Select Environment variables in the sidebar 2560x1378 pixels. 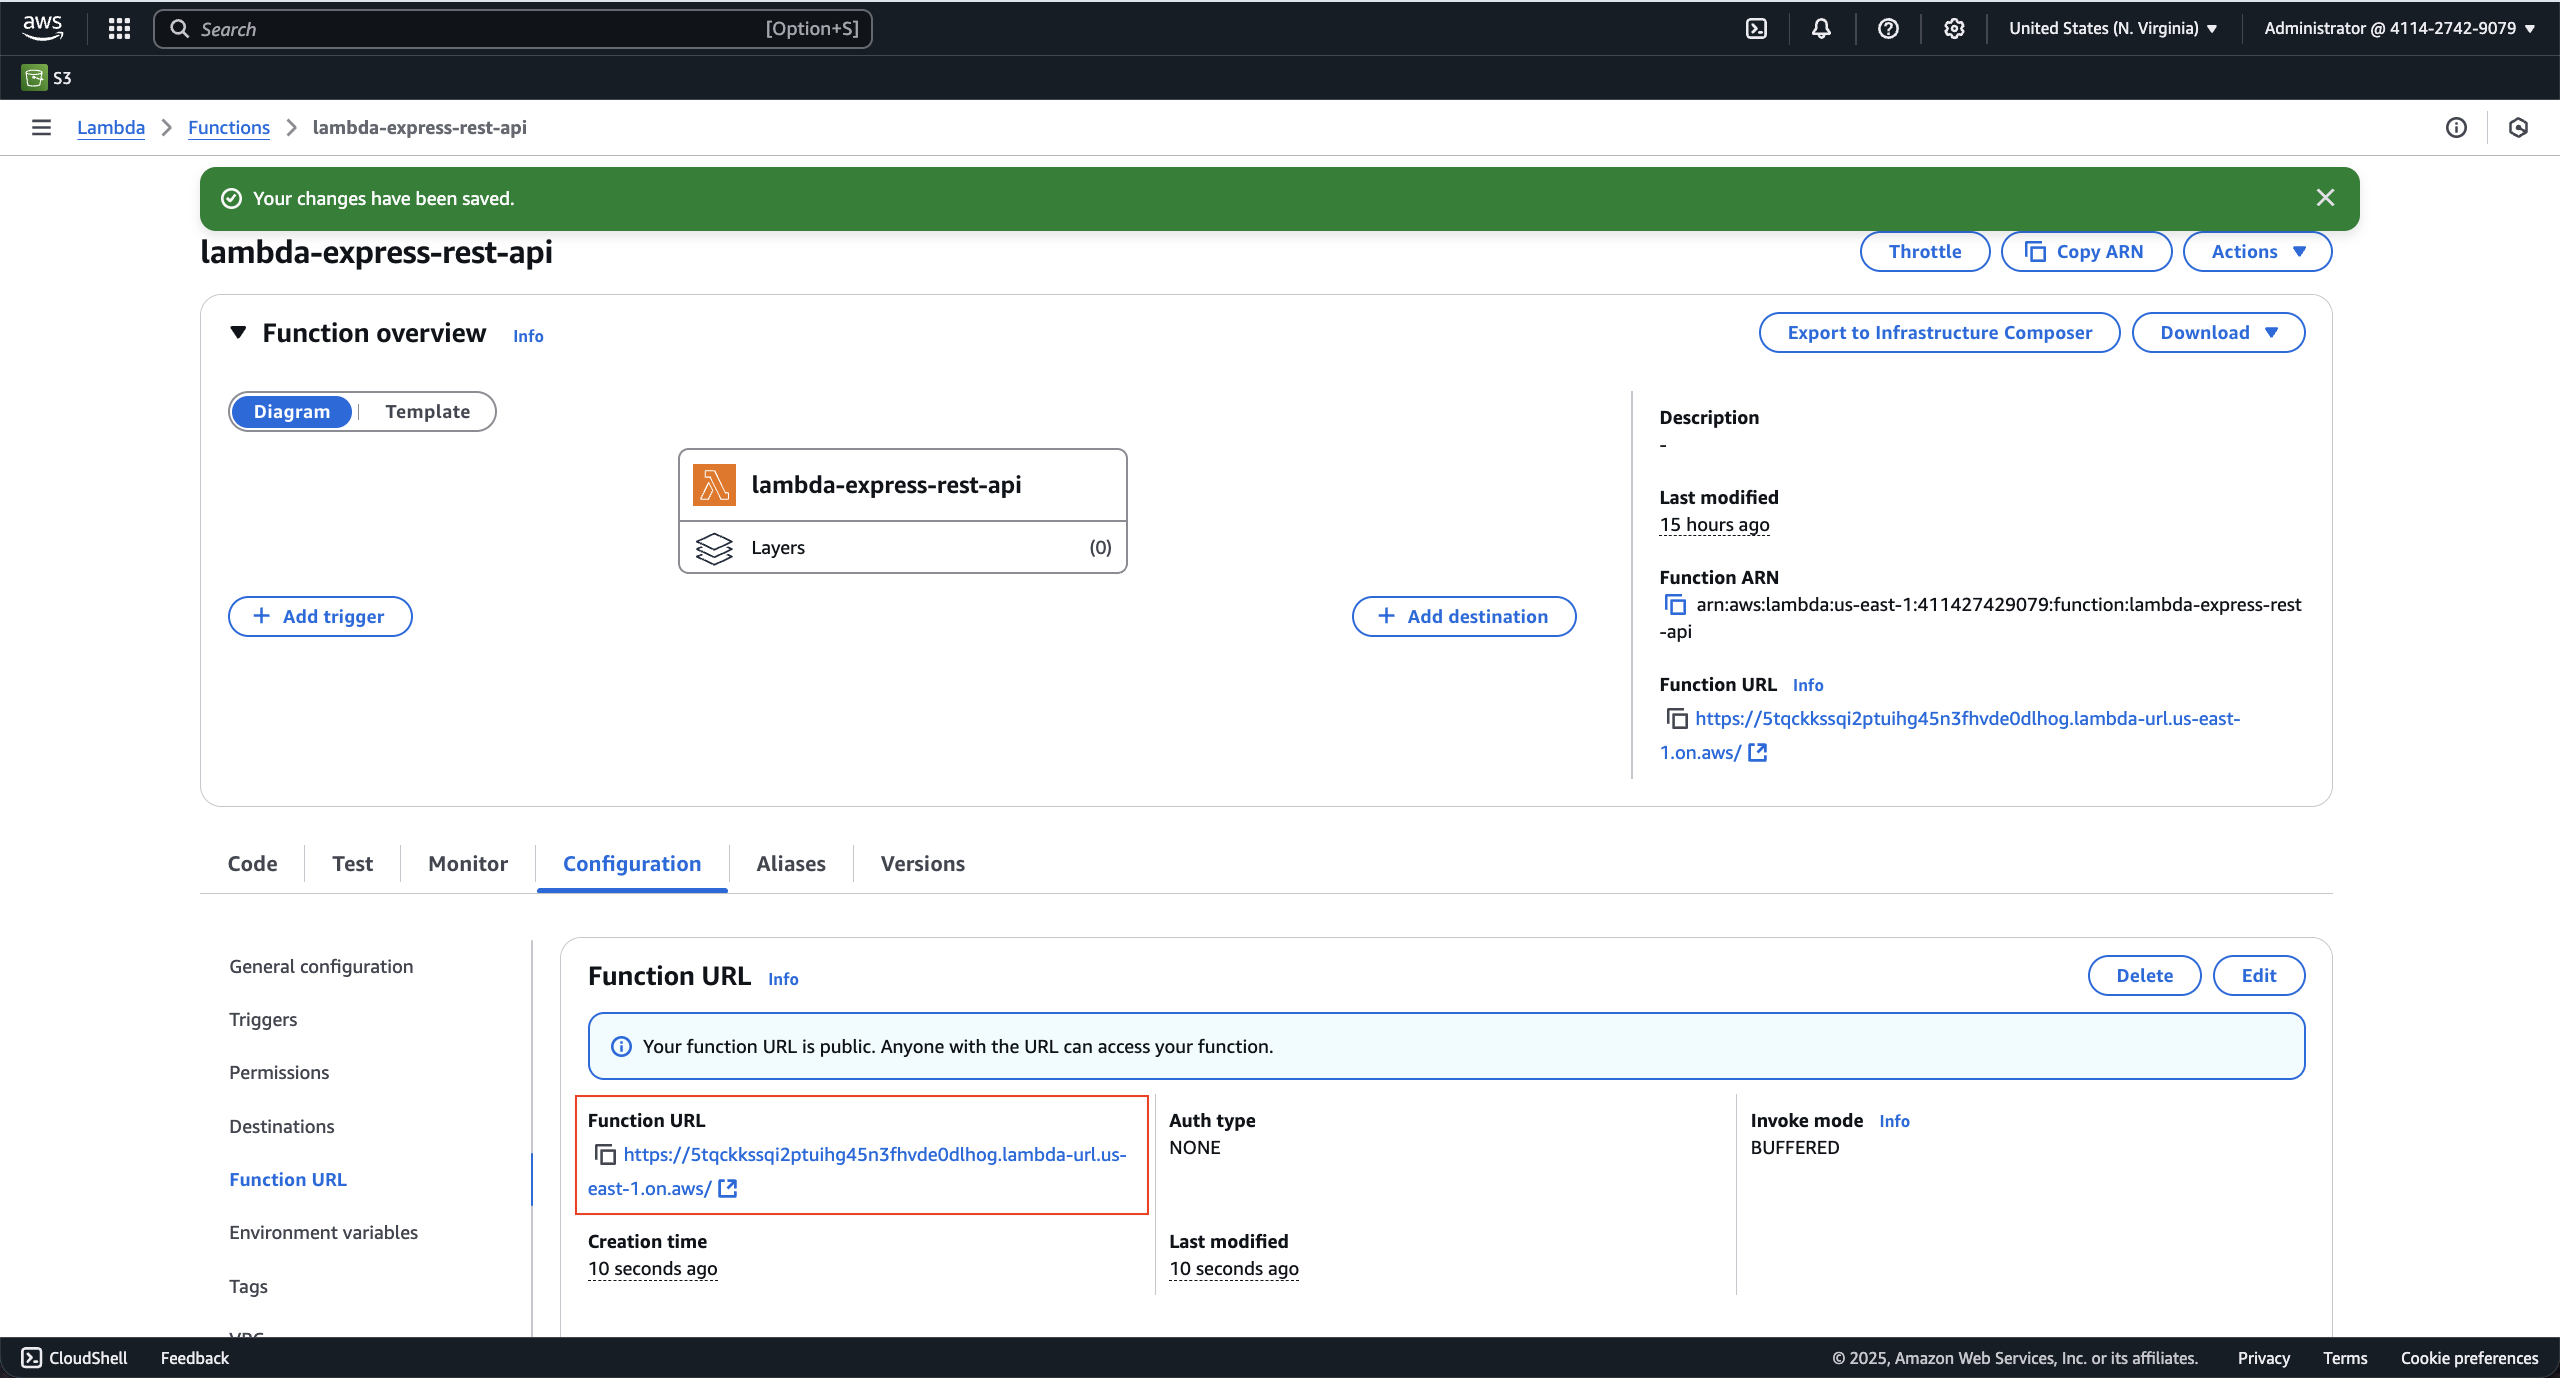tap(323, 1232)
